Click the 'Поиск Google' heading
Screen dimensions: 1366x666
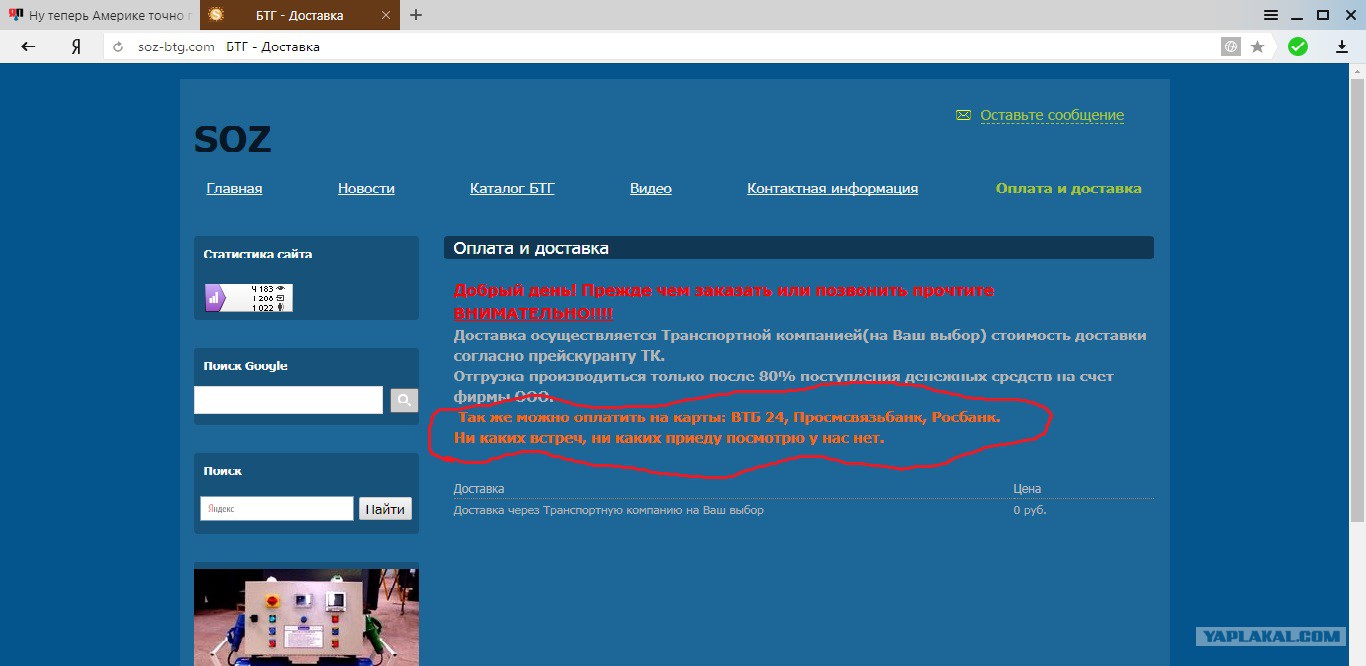pyautogui.click(x=245, y=366)
